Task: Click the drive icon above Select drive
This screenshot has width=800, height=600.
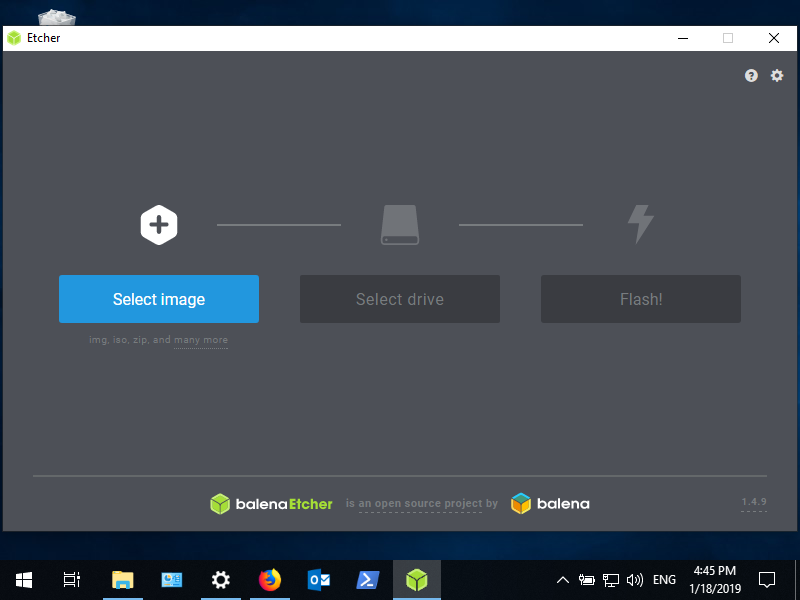Action: [400, 225]
